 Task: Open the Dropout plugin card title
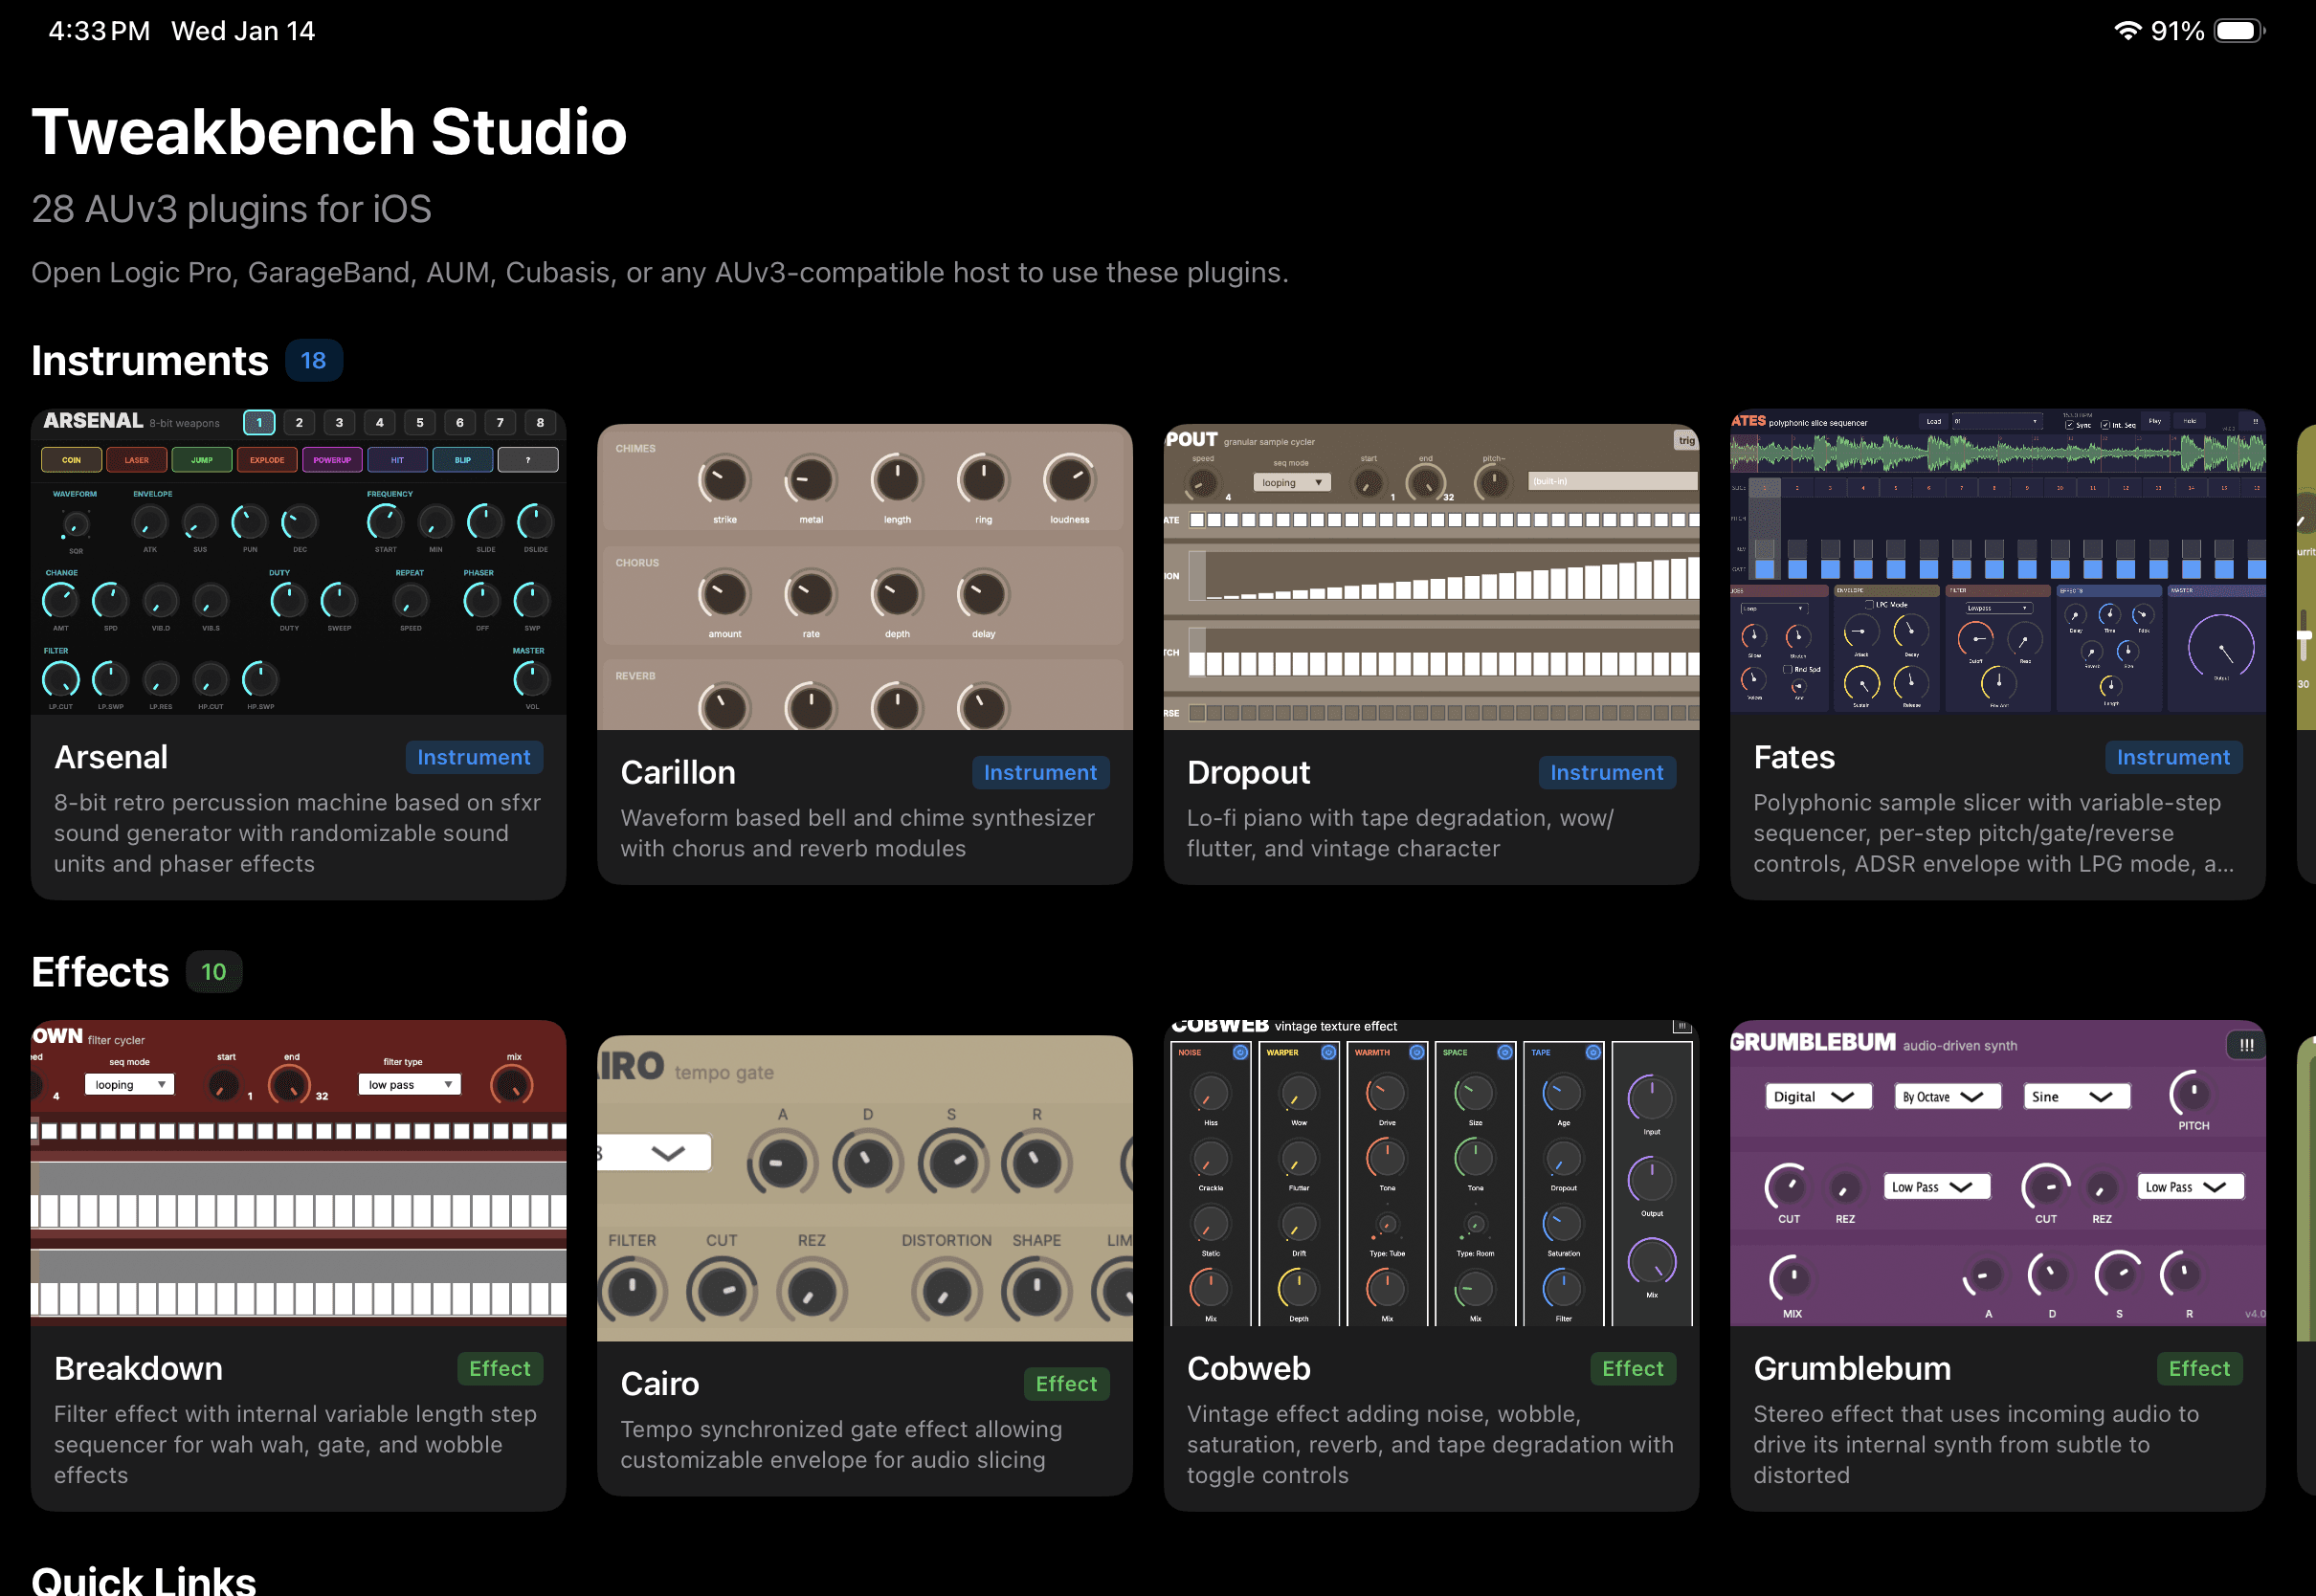(x=1248, y=773)
